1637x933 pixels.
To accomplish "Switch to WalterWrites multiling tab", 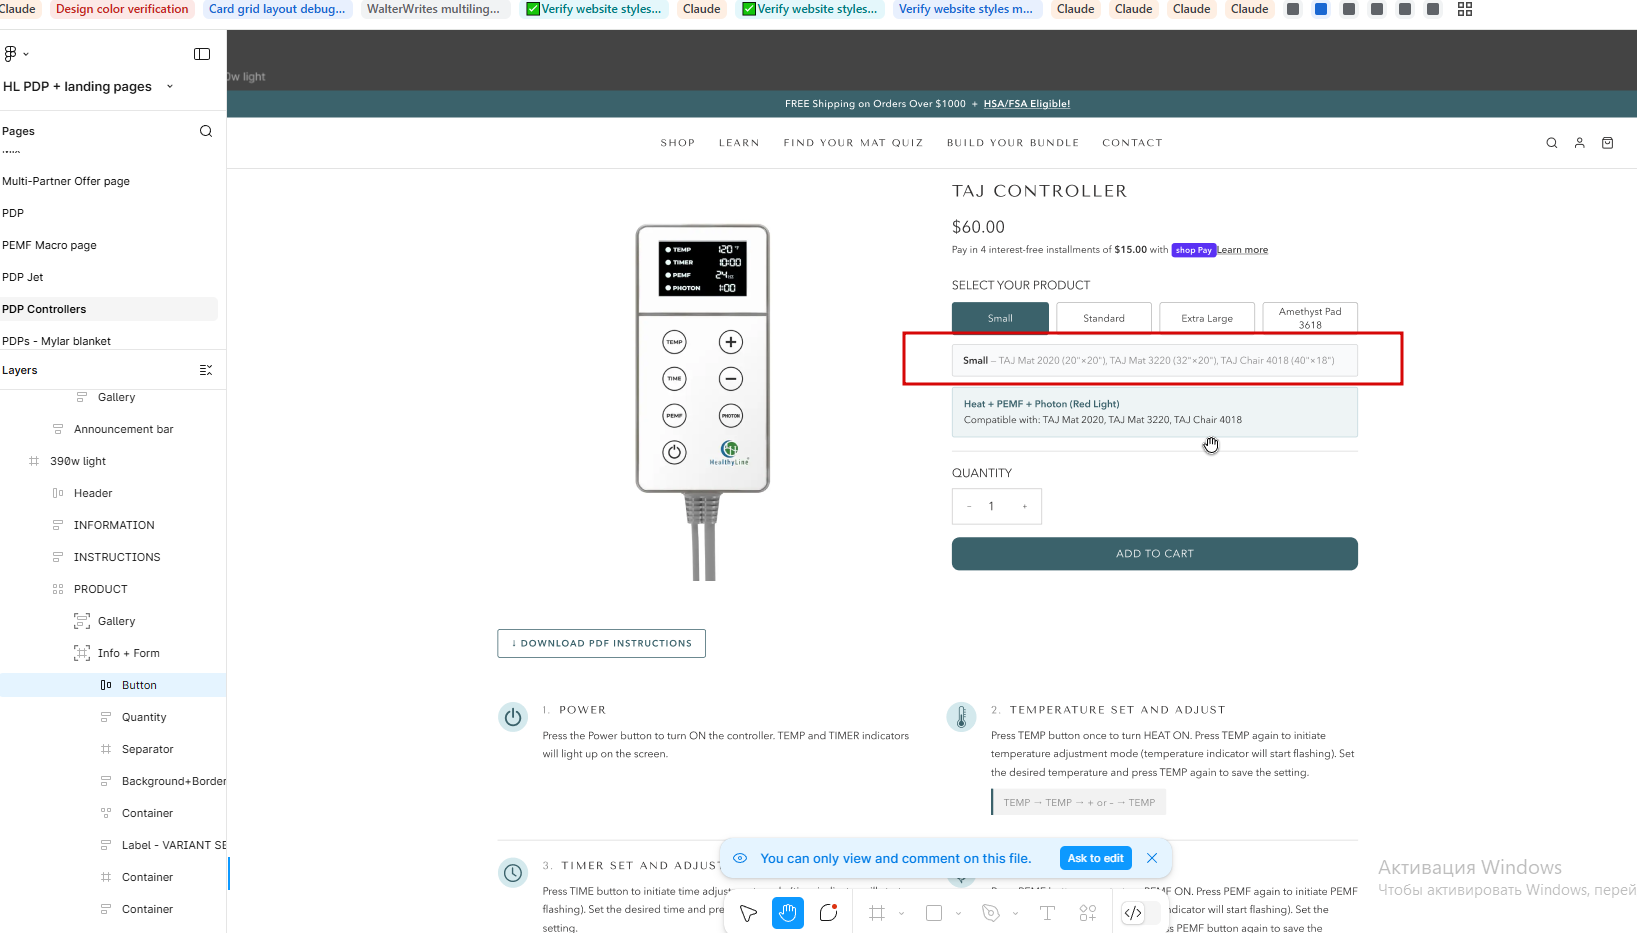I will pyautogui.click(x=433, y=9).
